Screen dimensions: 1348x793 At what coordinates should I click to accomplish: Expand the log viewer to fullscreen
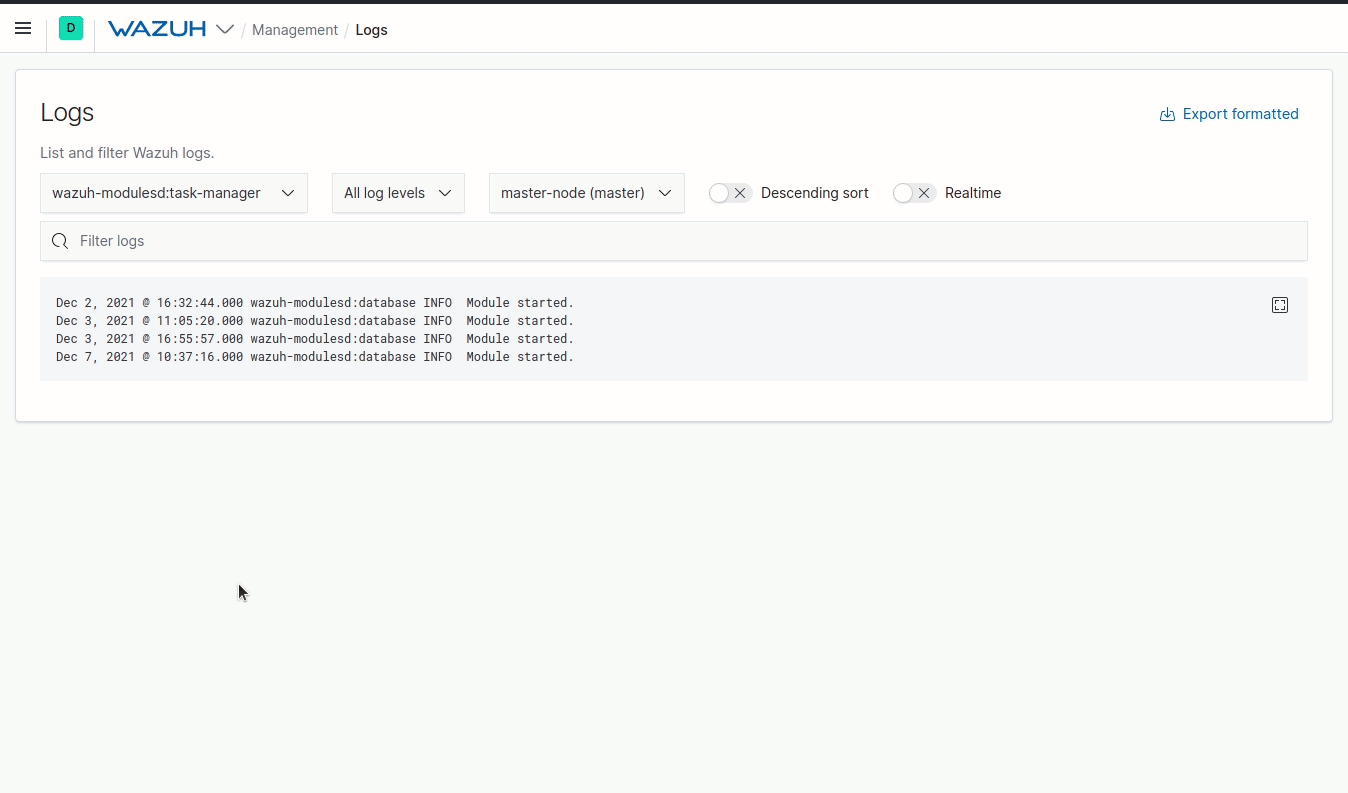(x=1280, y=304)
